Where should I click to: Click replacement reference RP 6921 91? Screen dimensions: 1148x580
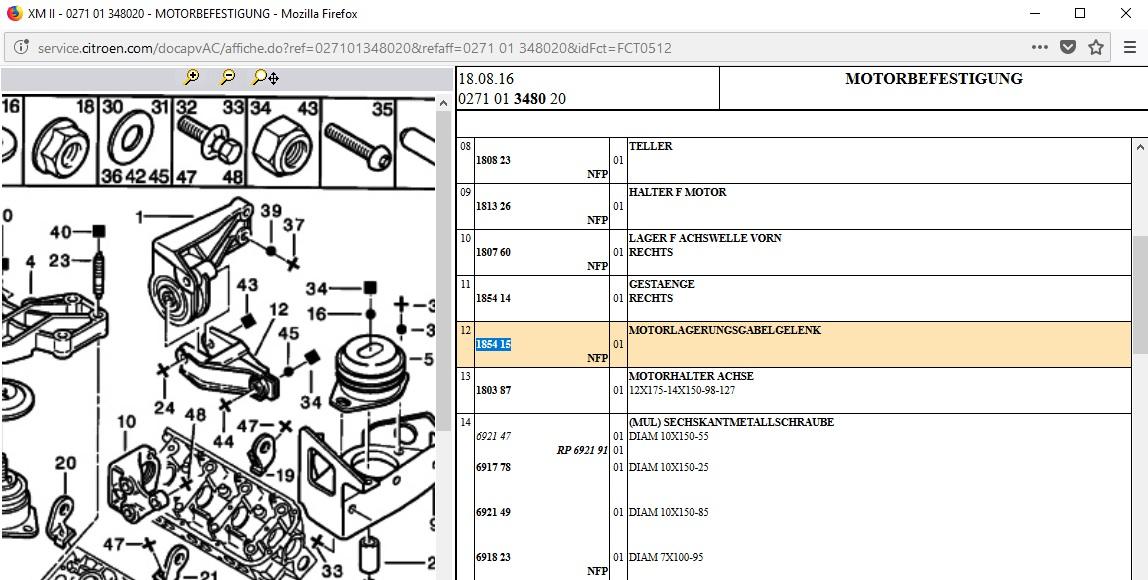582,450
